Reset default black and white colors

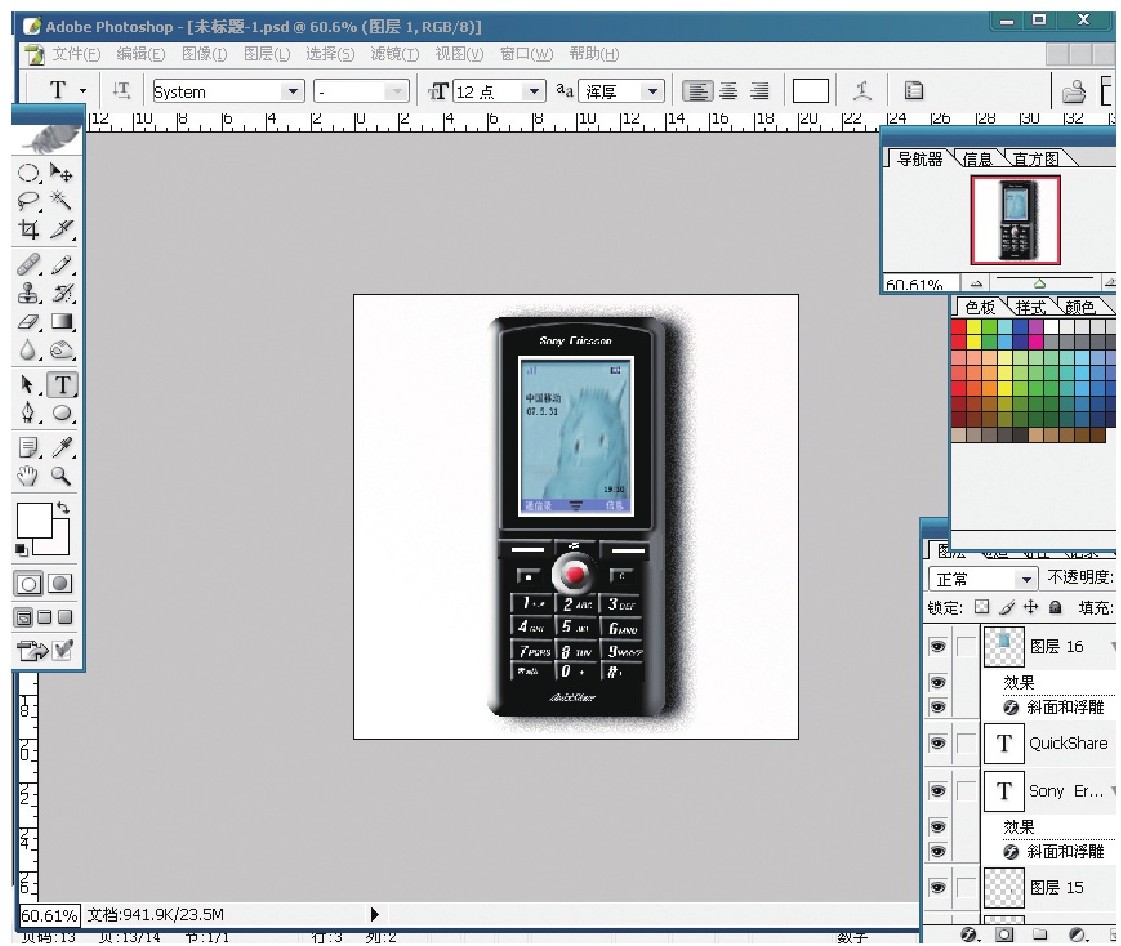click(21, 549)
